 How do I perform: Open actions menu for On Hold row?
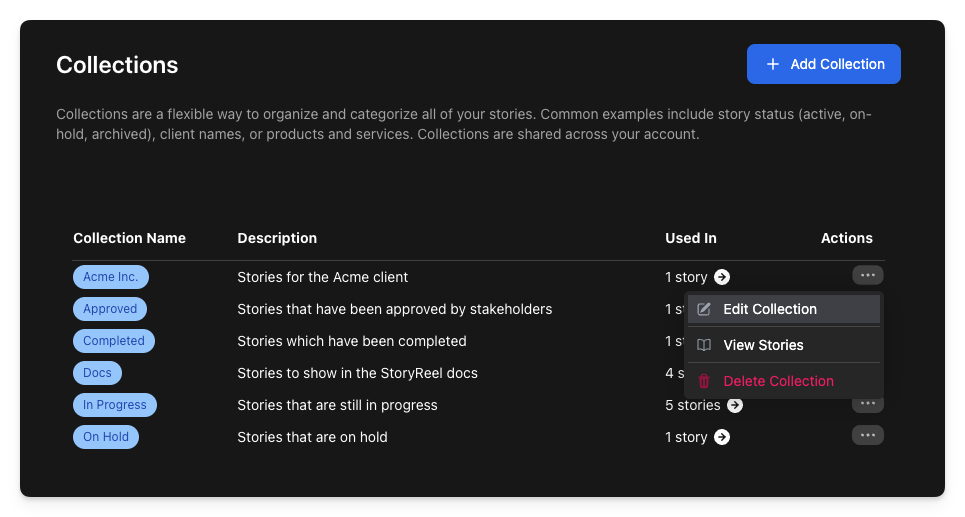(x=868, y=435)
